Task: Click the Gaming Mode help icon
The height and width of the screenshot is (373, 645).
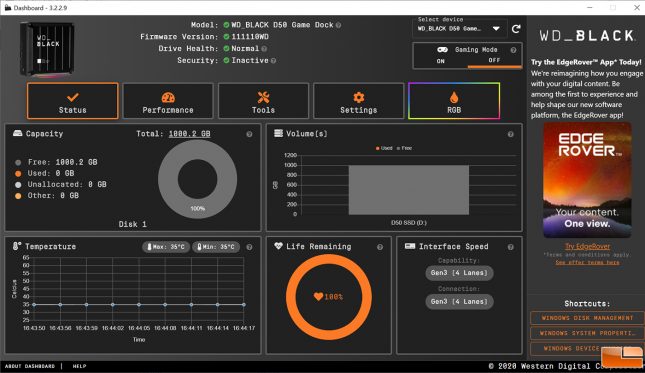Action: [513, 50]
